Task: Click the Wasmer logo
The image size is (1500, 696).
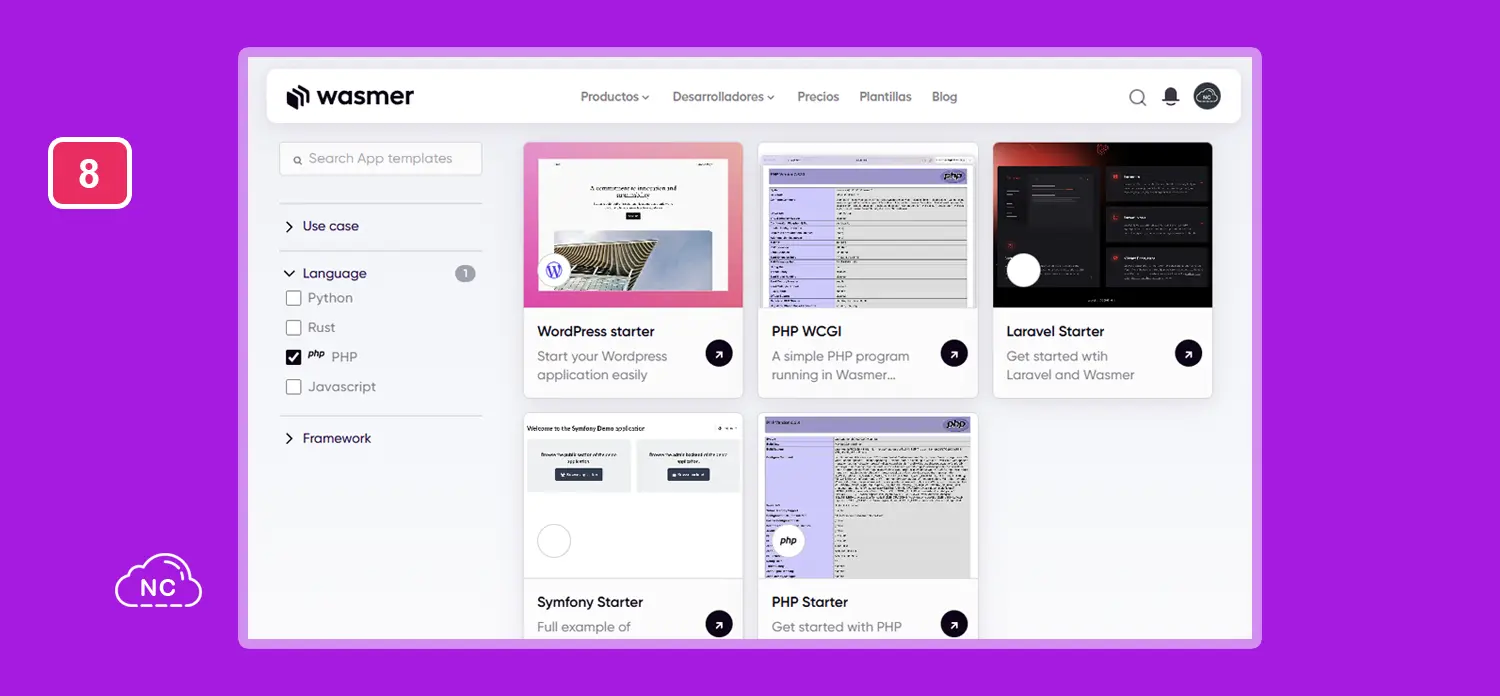Action: coord(350,97)
